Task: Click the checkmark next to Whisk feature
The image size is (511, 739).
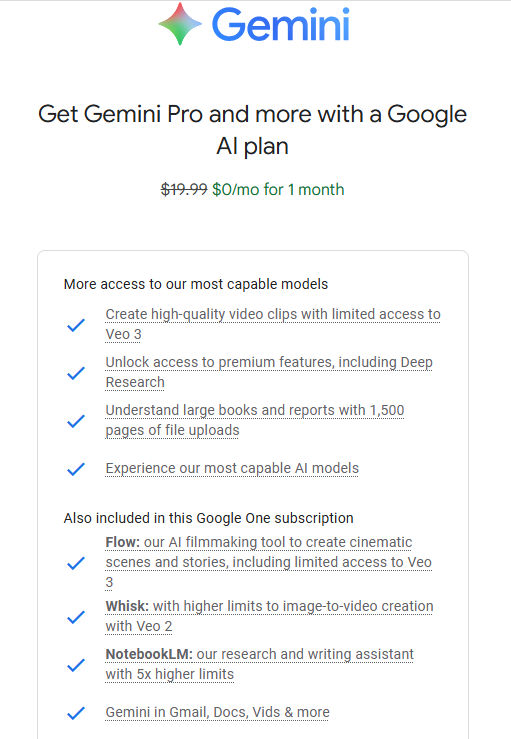Action: coord(76,617)
